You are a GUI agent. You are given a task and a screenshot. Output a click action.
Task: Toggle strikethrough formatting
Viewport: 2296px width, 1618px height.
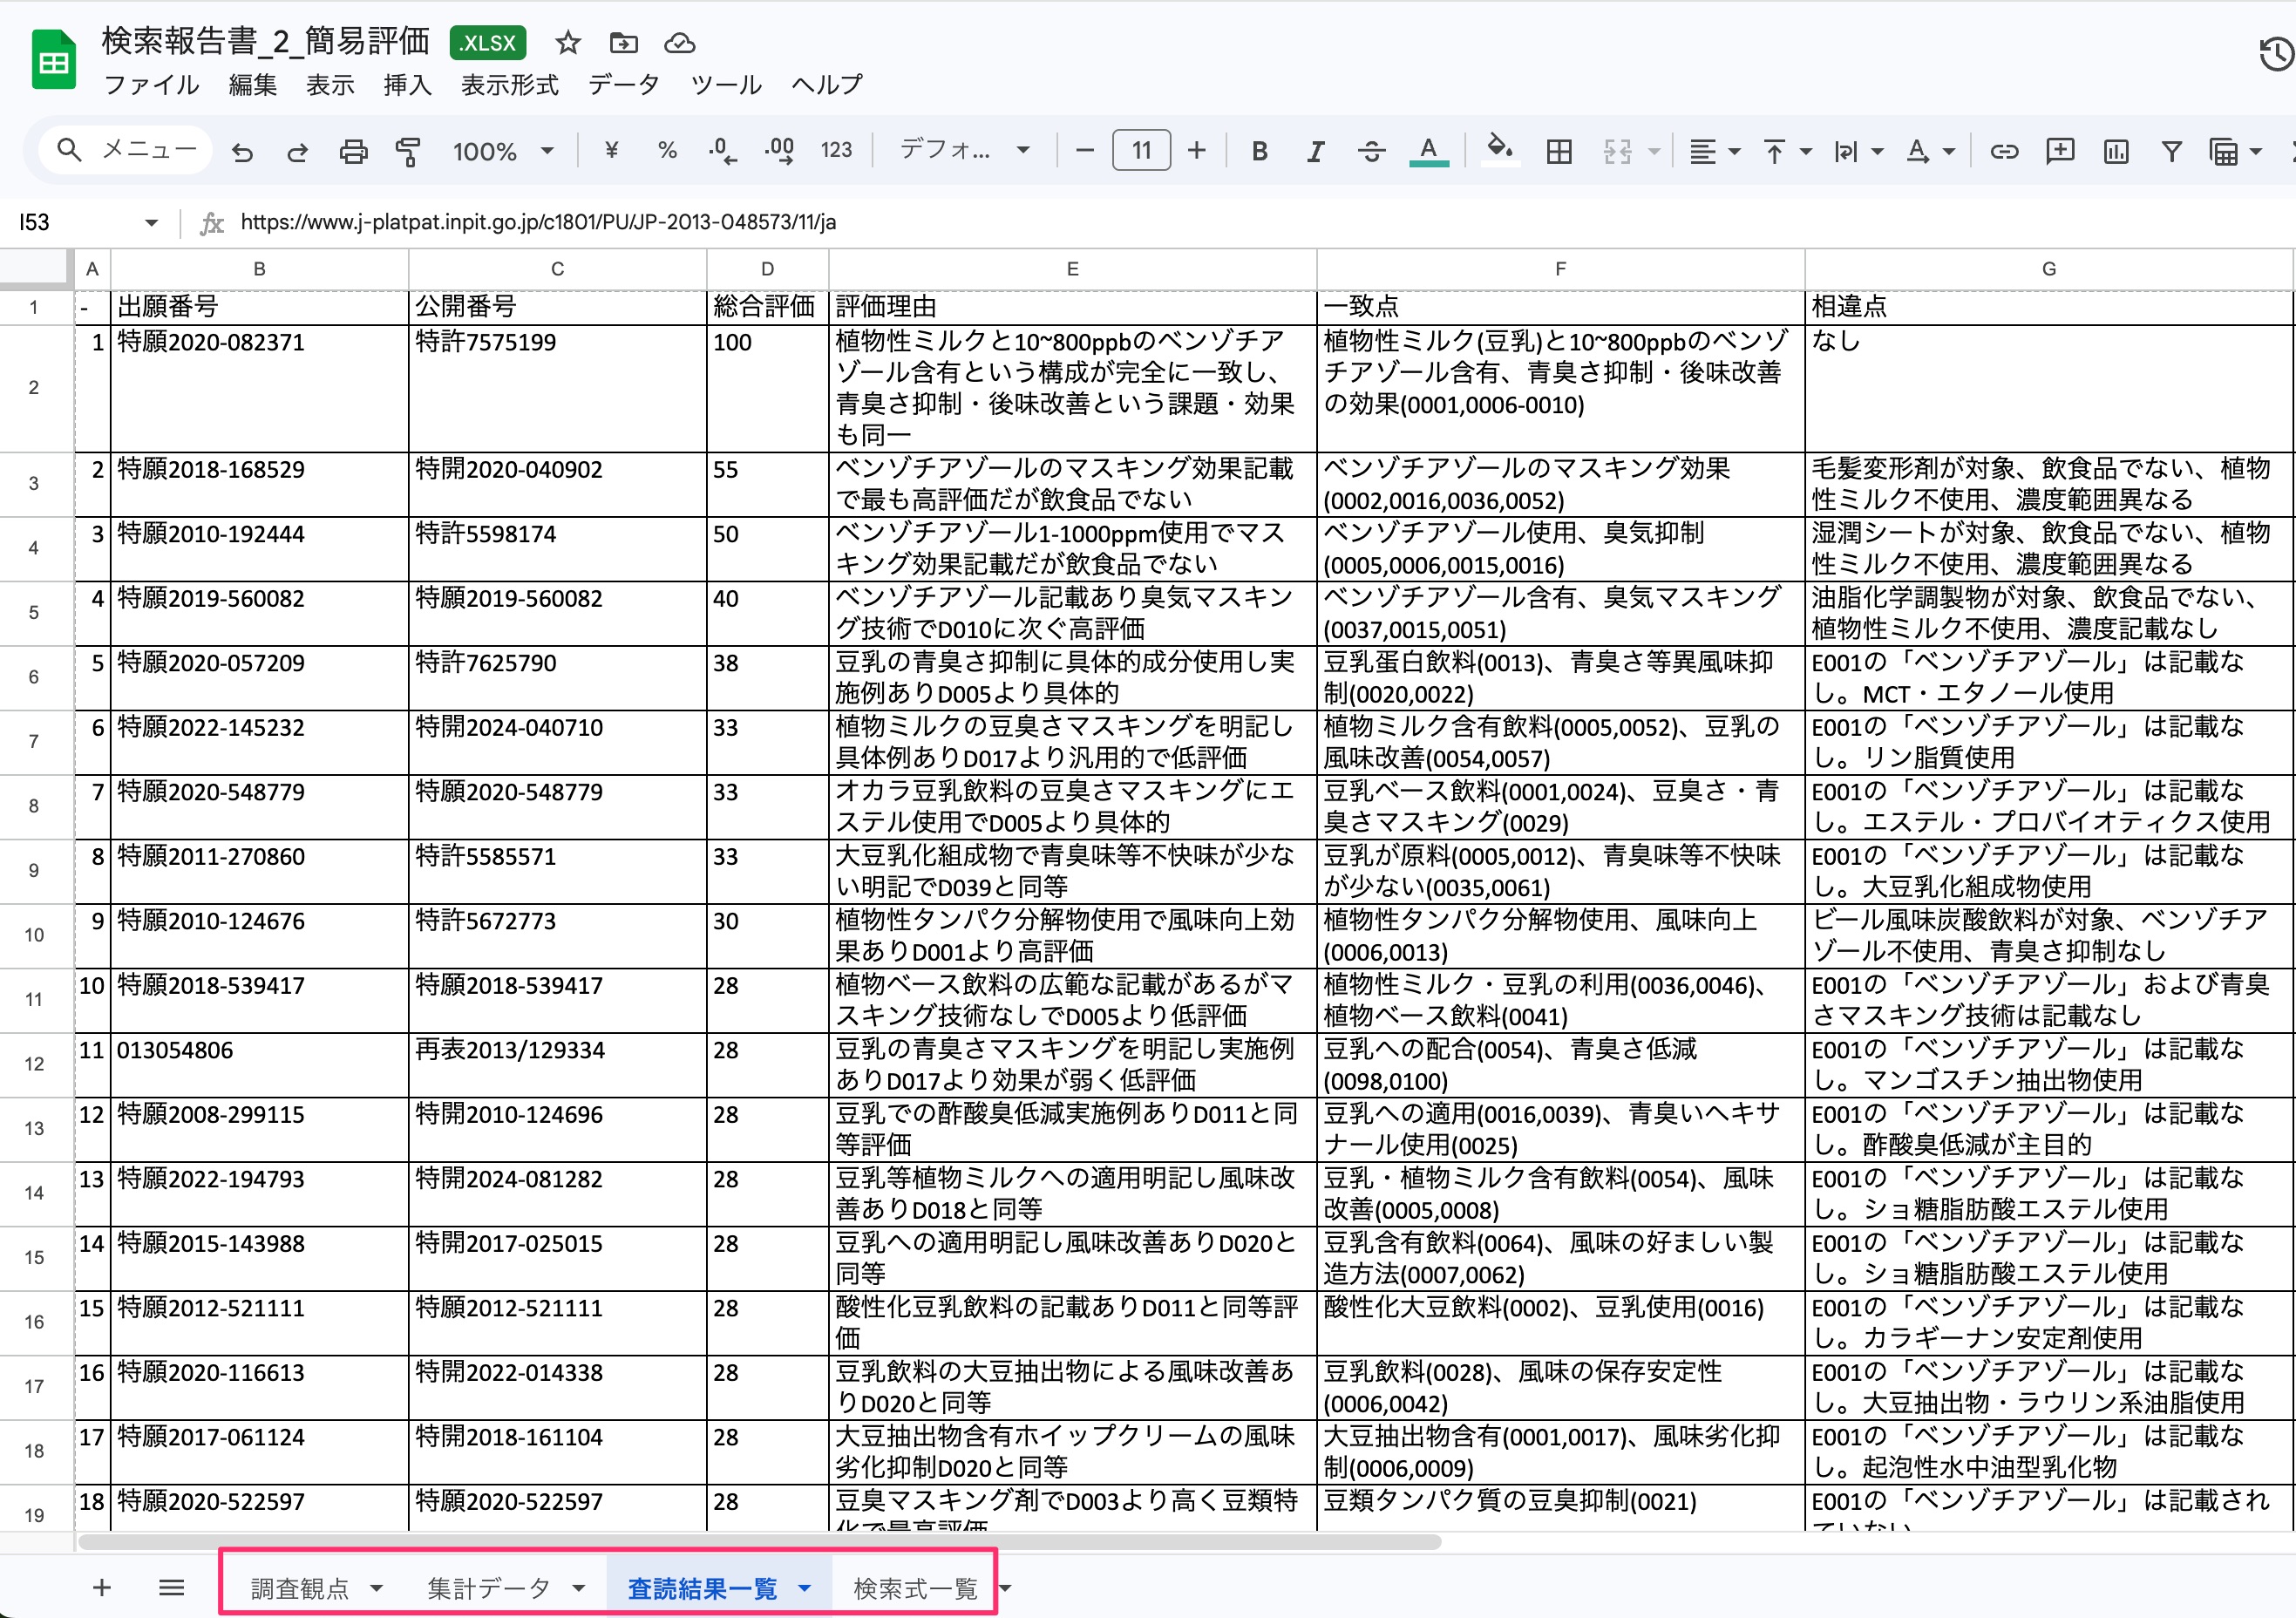coord(1371,151)
